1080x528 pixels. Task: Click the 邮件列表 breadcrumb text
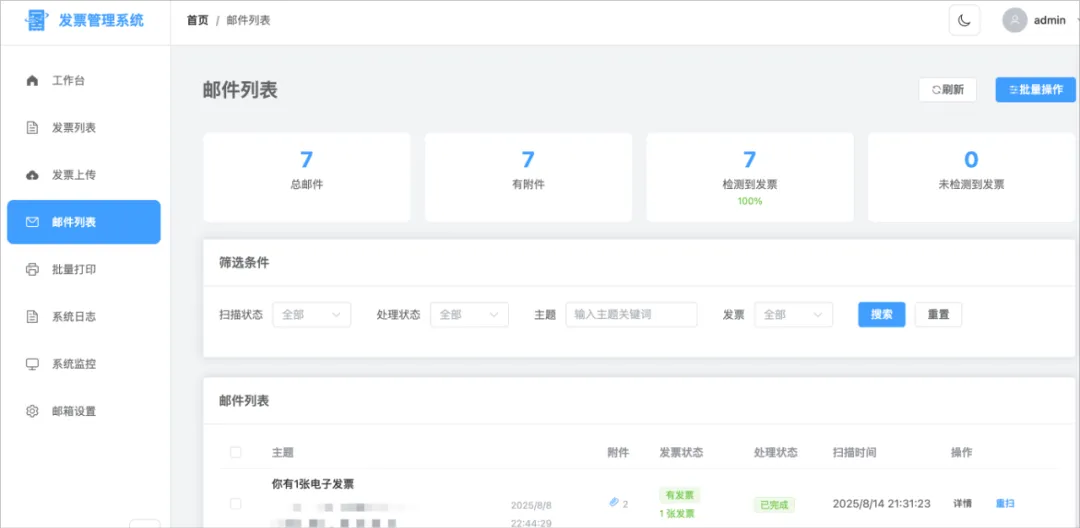coord(249,21)
